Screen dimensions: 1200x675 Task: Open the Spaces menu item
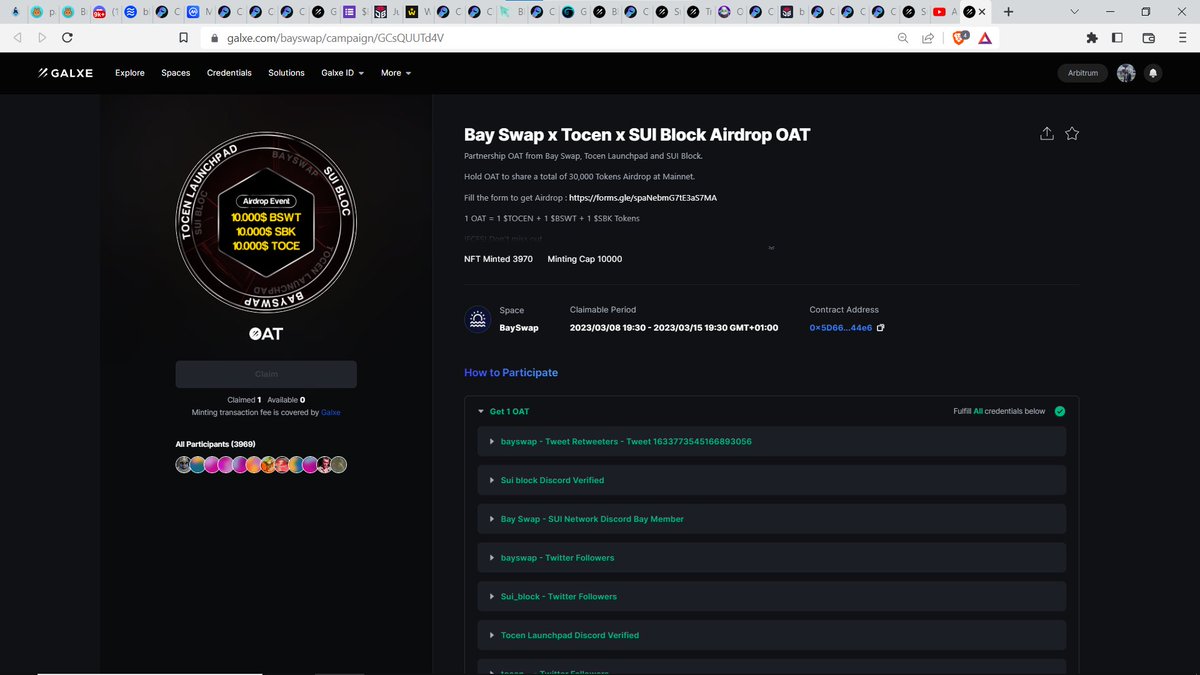(x=176, y=73)
